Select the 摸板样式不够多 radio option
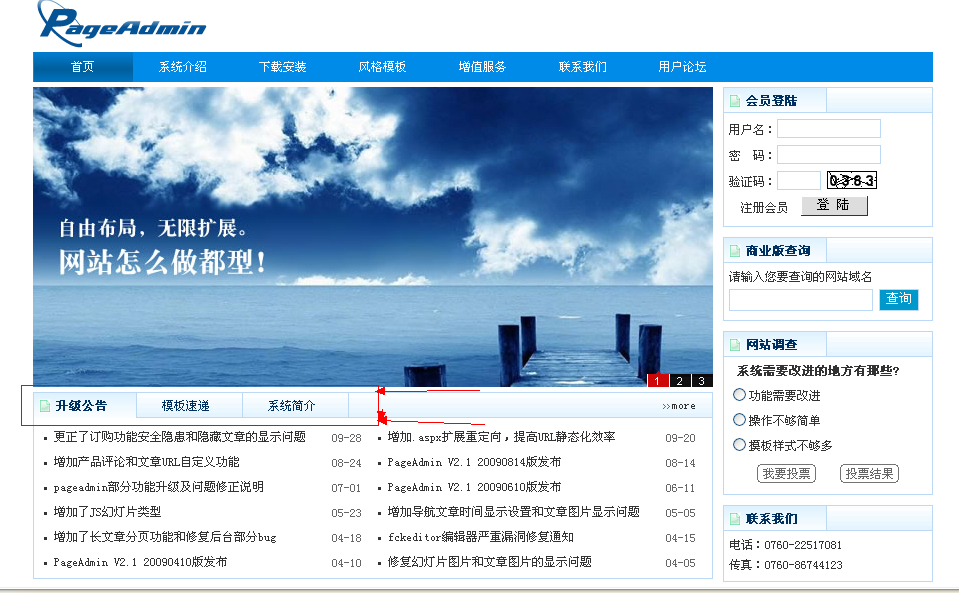 click(x=740, y=445)
